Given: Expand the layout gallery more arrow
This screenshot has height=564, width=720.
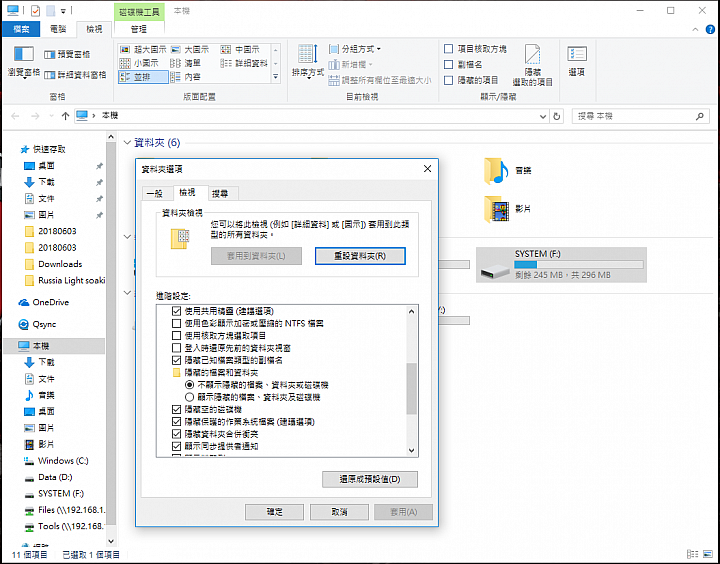Looking at the screenshot, I should pos(276,77).
